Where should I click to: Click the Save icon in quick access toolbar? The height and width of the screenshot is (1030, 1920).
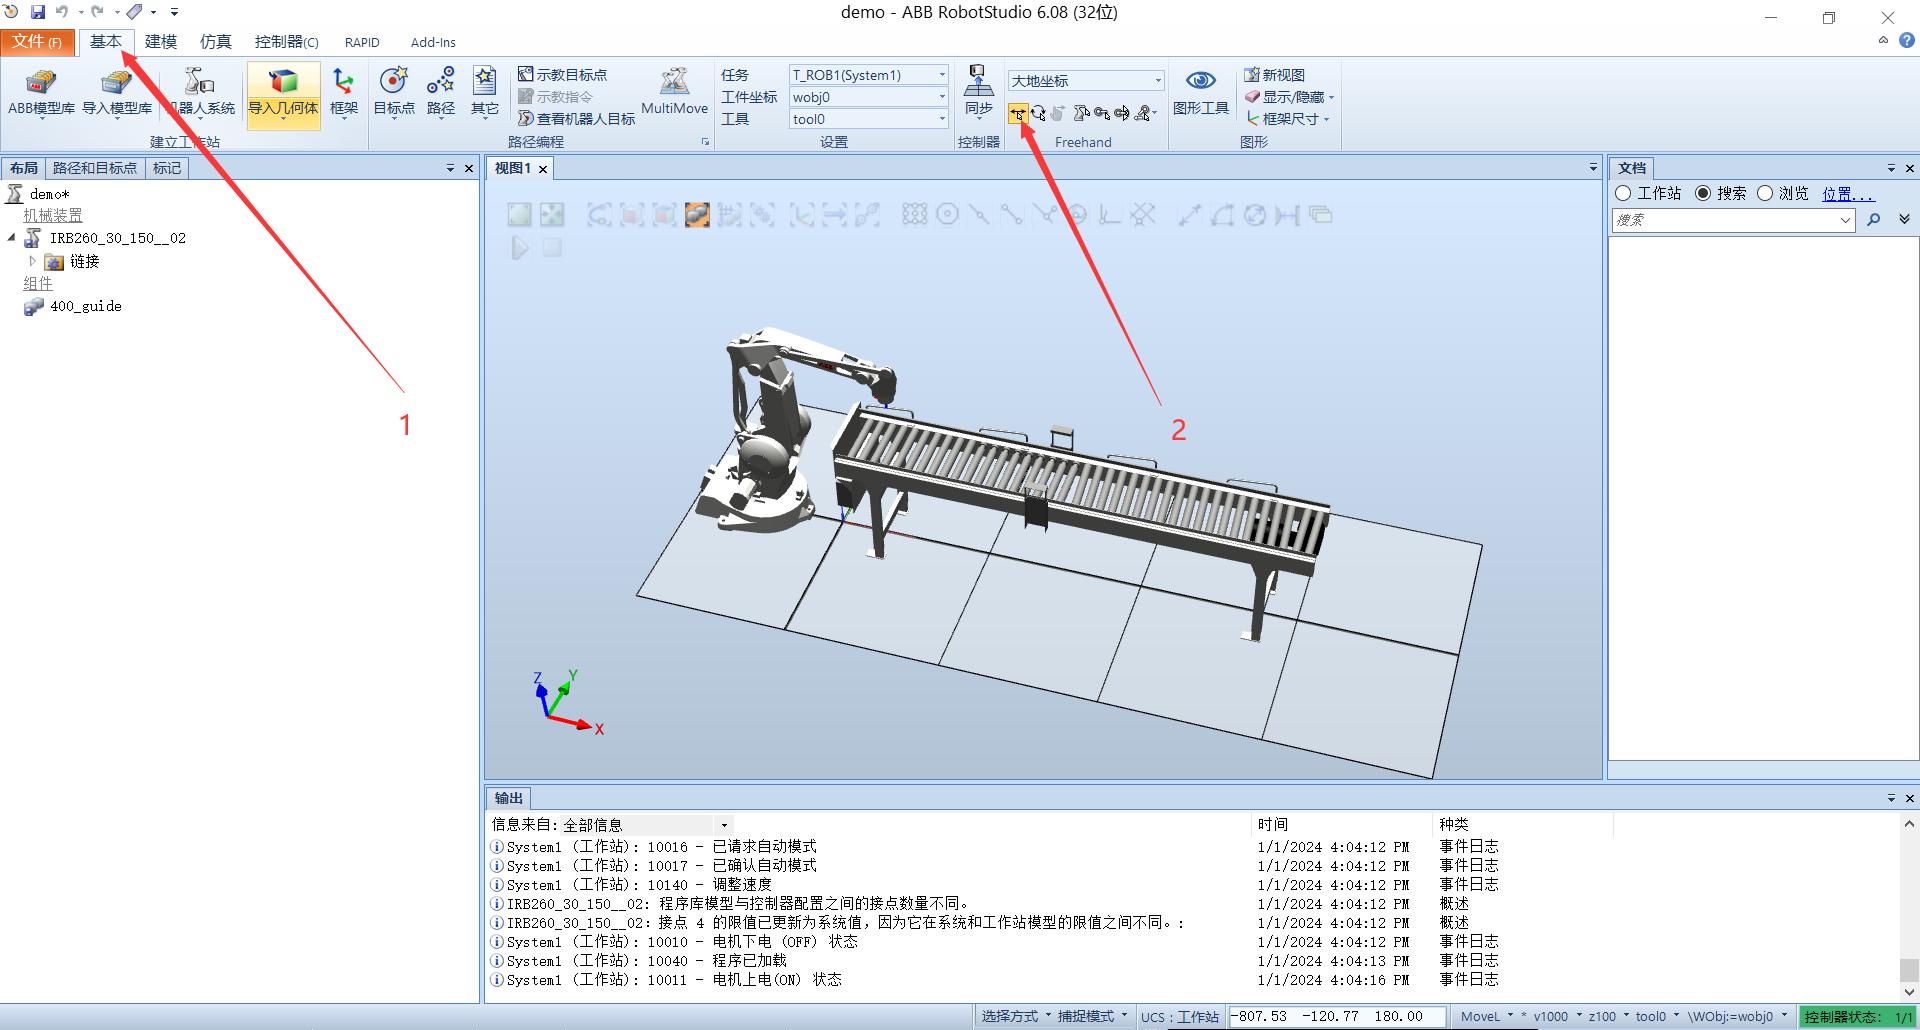coord(38,12)
